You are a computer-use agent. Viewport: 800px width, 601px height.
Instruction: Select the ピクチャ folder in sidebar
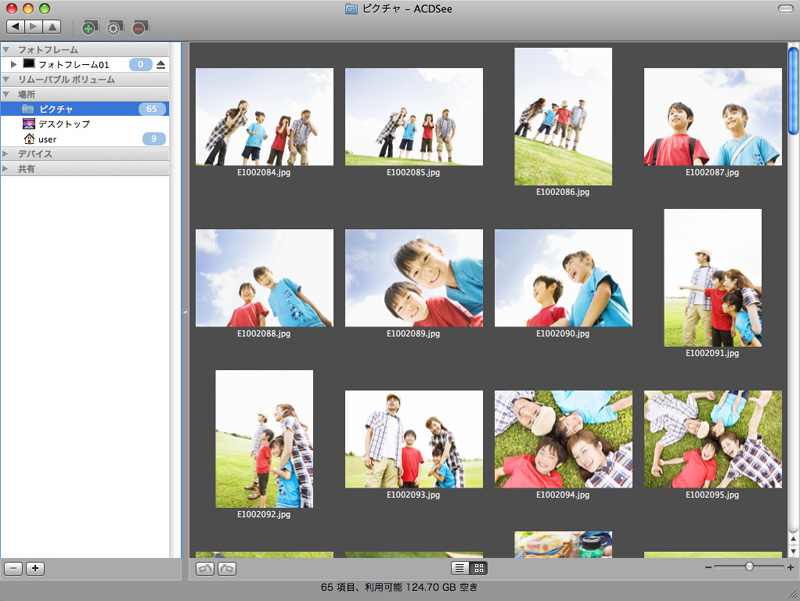(x=85, y=109)
